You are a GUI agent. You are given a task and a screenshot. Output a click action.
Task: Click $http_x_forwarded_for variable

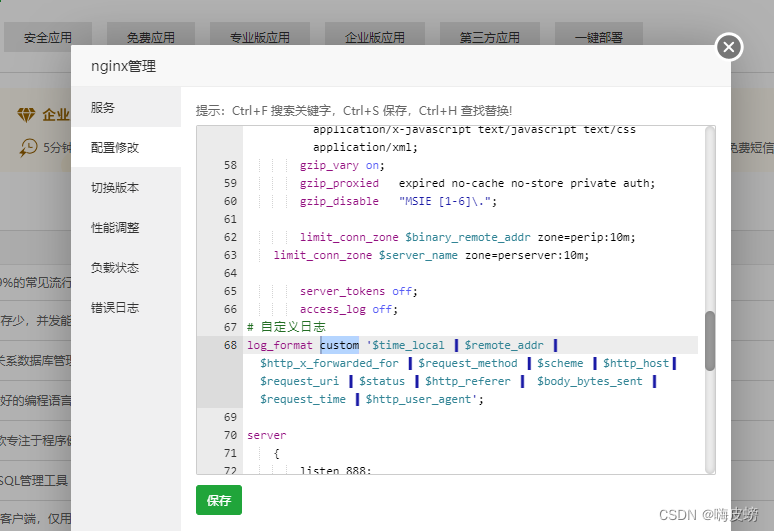click(x=329, y=364)
